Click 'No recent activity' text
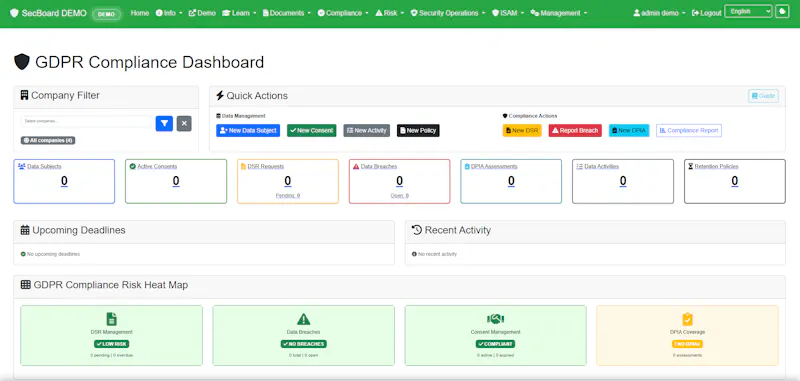 438,254
